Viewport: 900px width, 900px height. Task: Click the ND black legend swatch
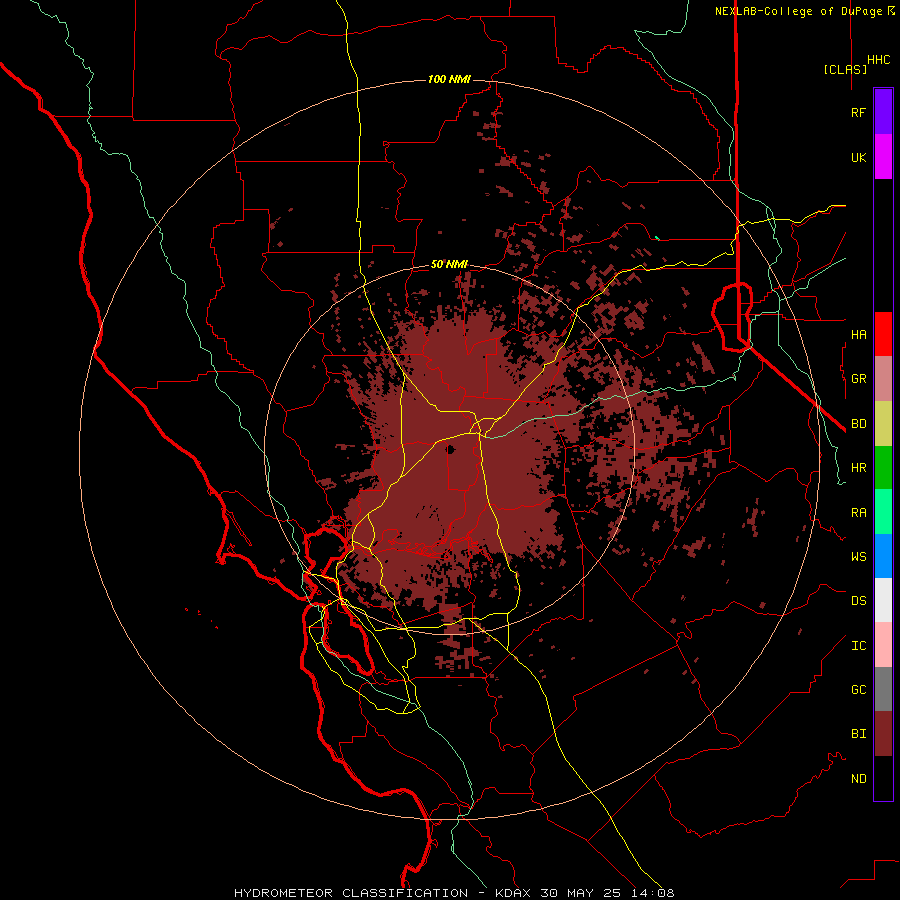coord(883,778)
